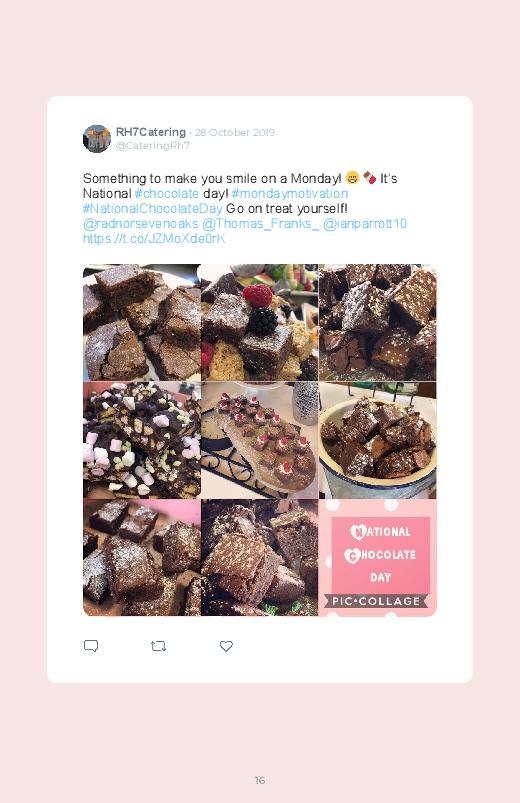Click the reply speech bubble icon
The height and width of the screenshot is (803, 520).
pos(91,646)
